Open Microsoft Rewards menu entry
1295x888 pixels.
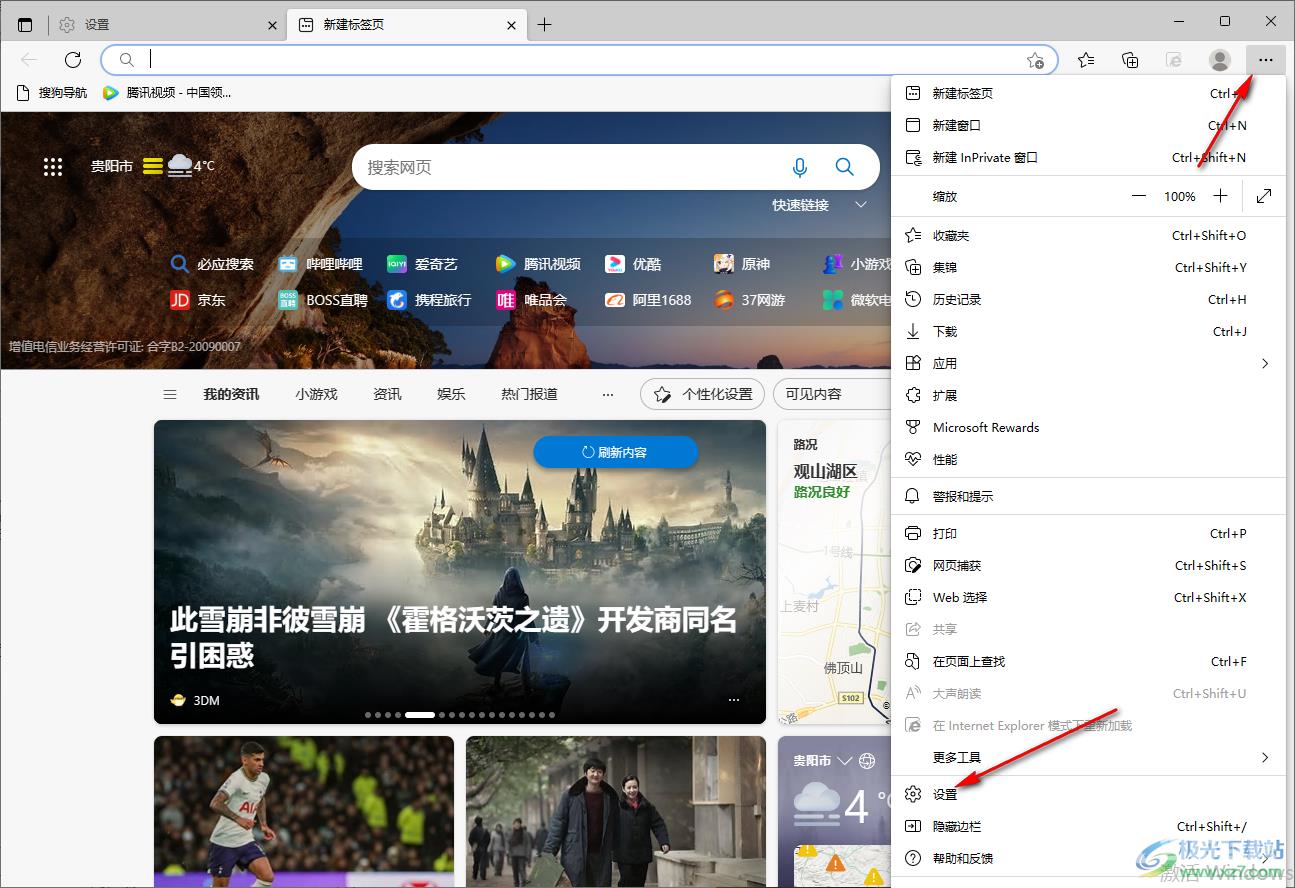(1088, 427)
